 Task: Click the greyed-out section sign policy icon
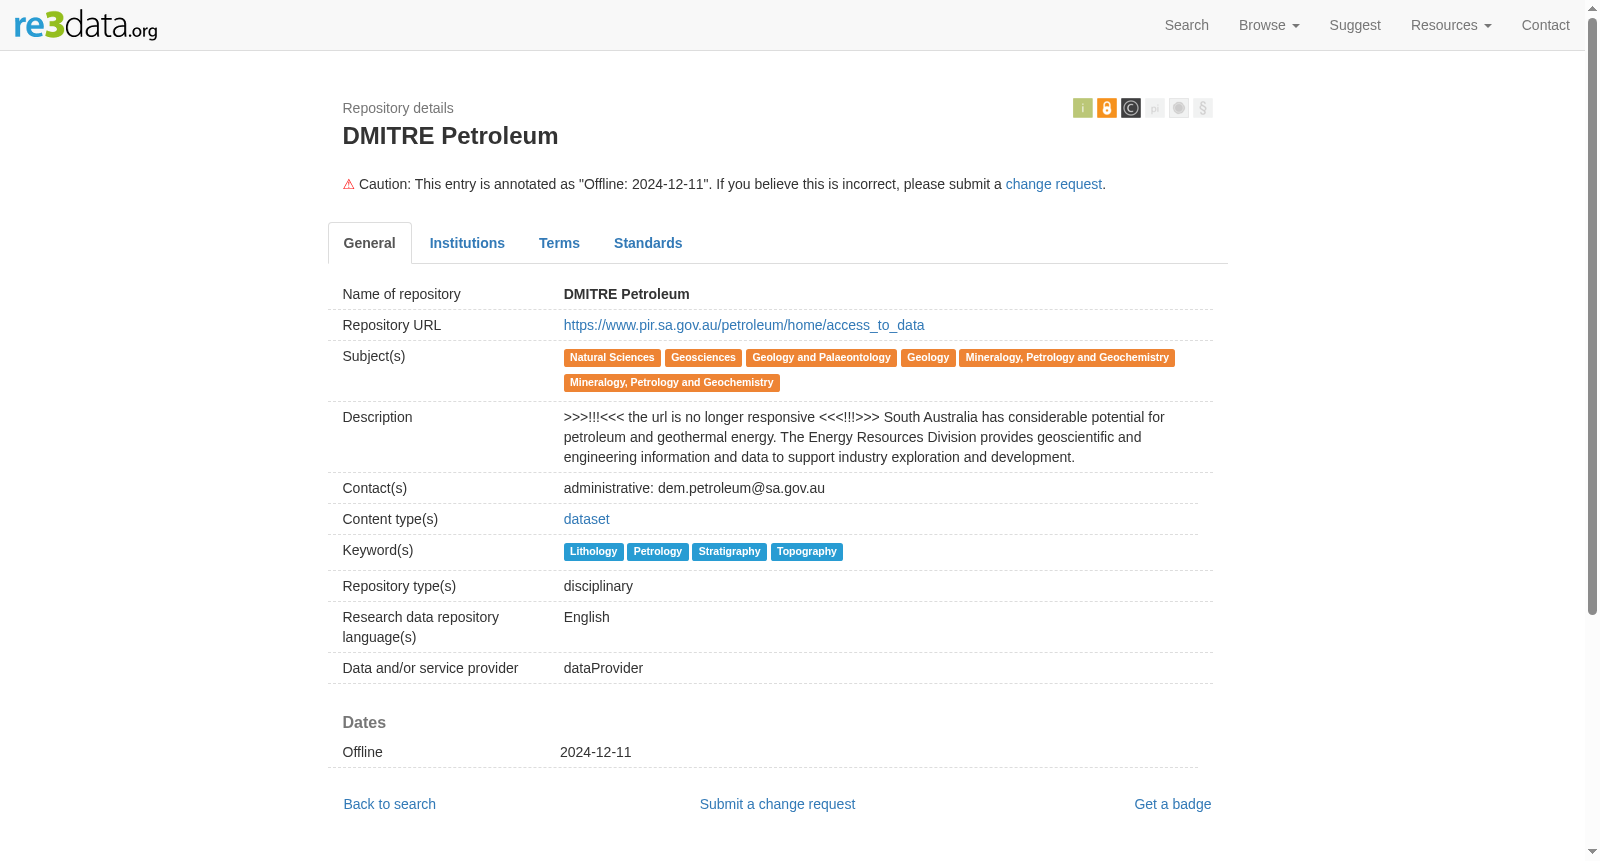click(1202, 108)
